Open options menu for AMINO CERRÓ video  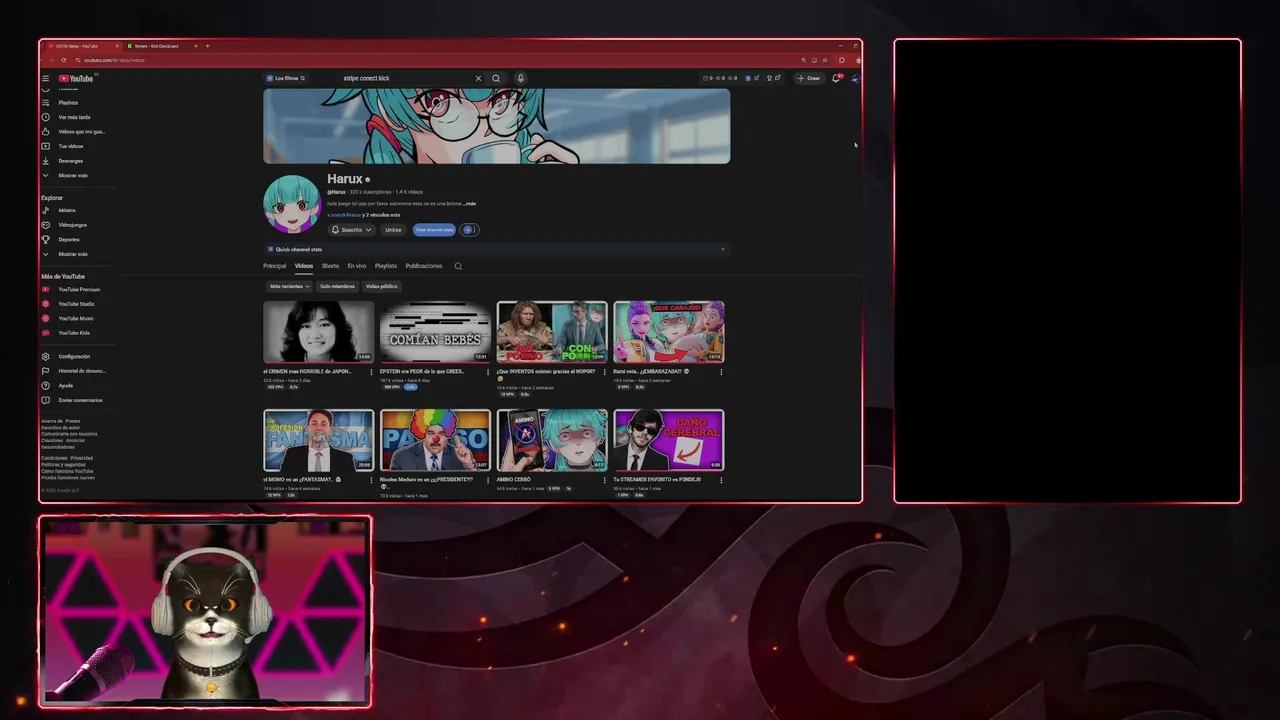click(604, 480)
